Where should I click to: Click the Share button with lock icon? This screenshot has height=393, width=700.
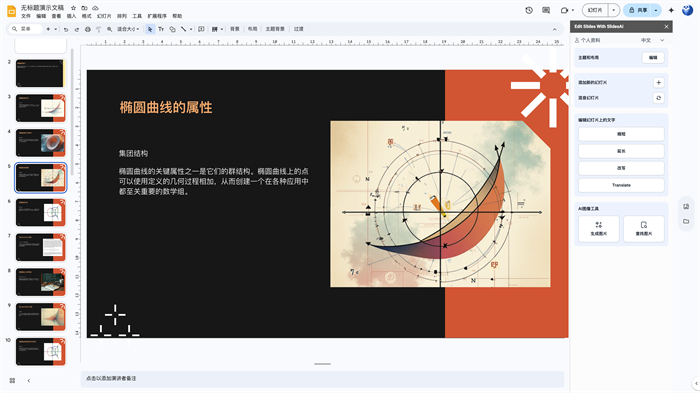(x=638, y=10)
